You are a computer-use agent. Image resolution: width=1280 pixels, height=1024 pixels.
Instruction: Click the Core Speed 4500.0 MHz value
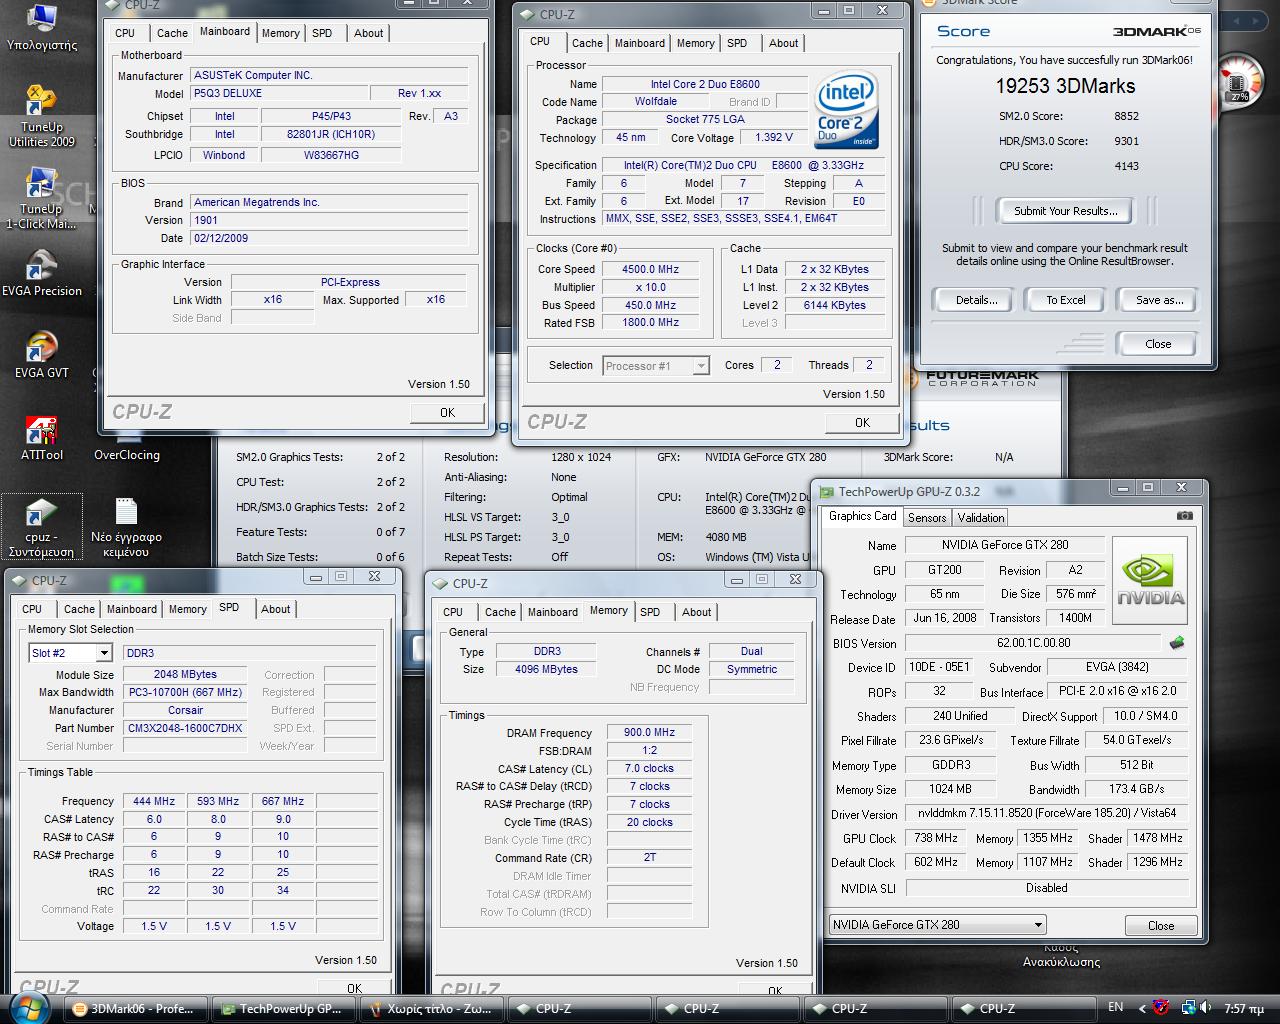[651, 269]
